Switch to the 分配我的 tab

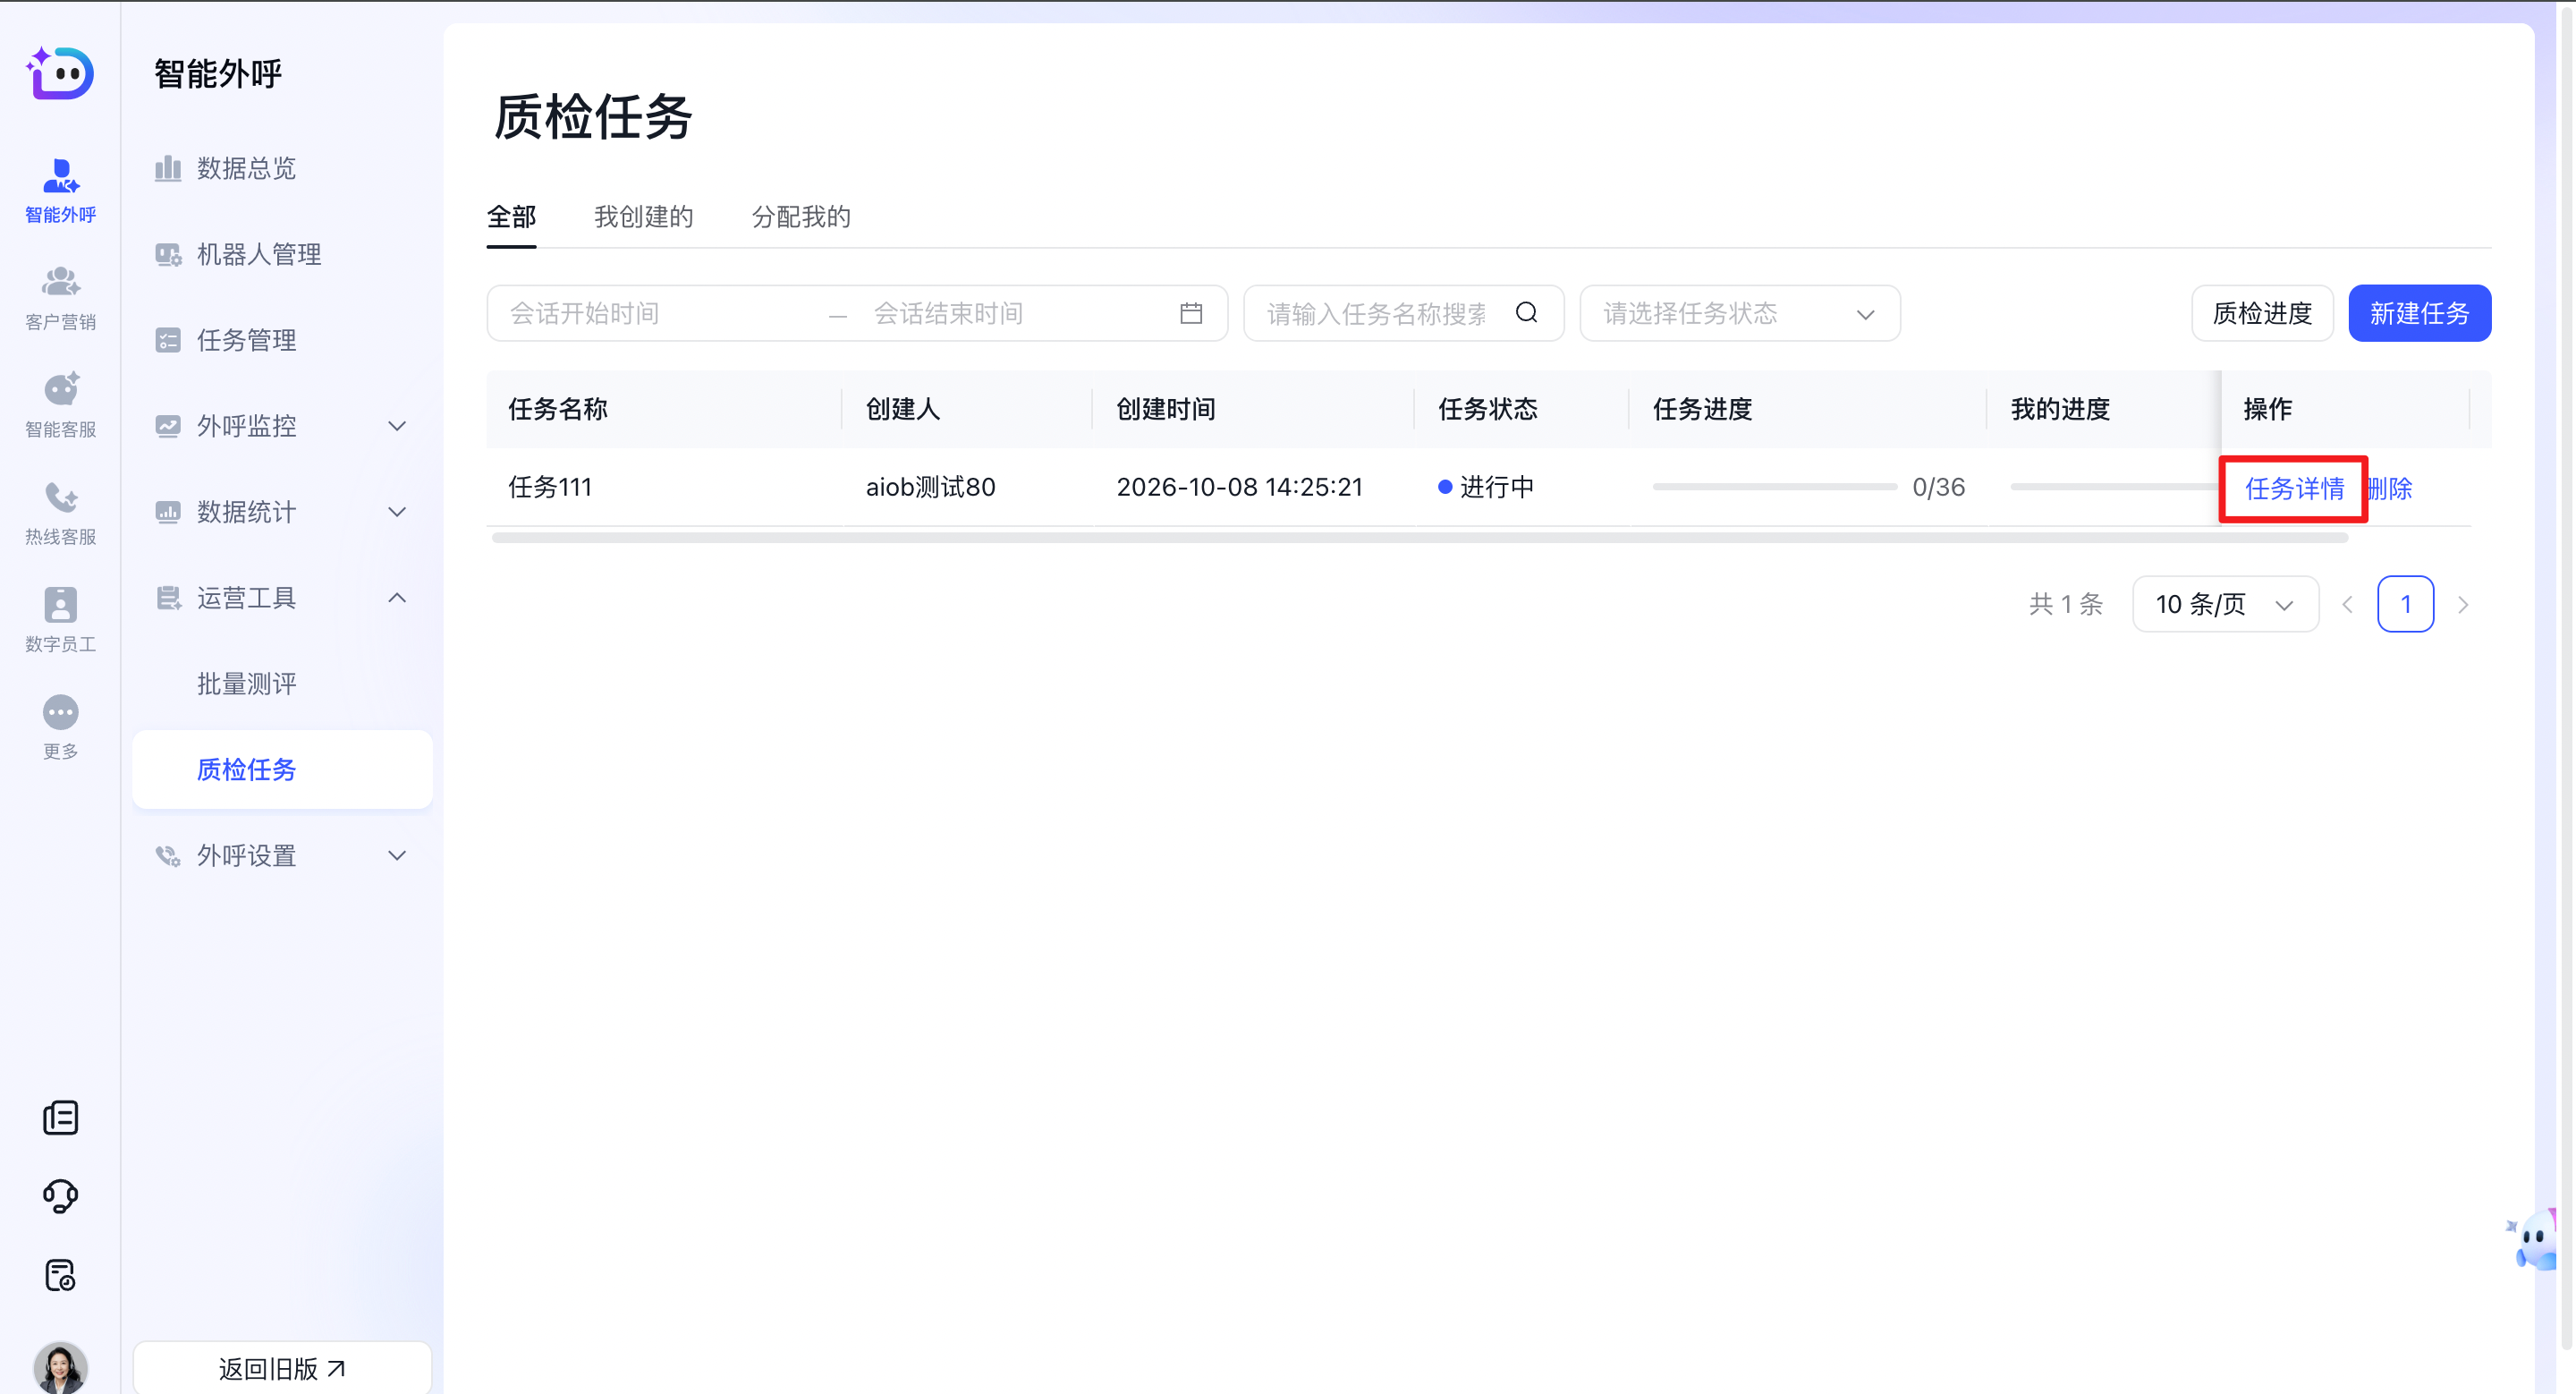click(800, 217)
